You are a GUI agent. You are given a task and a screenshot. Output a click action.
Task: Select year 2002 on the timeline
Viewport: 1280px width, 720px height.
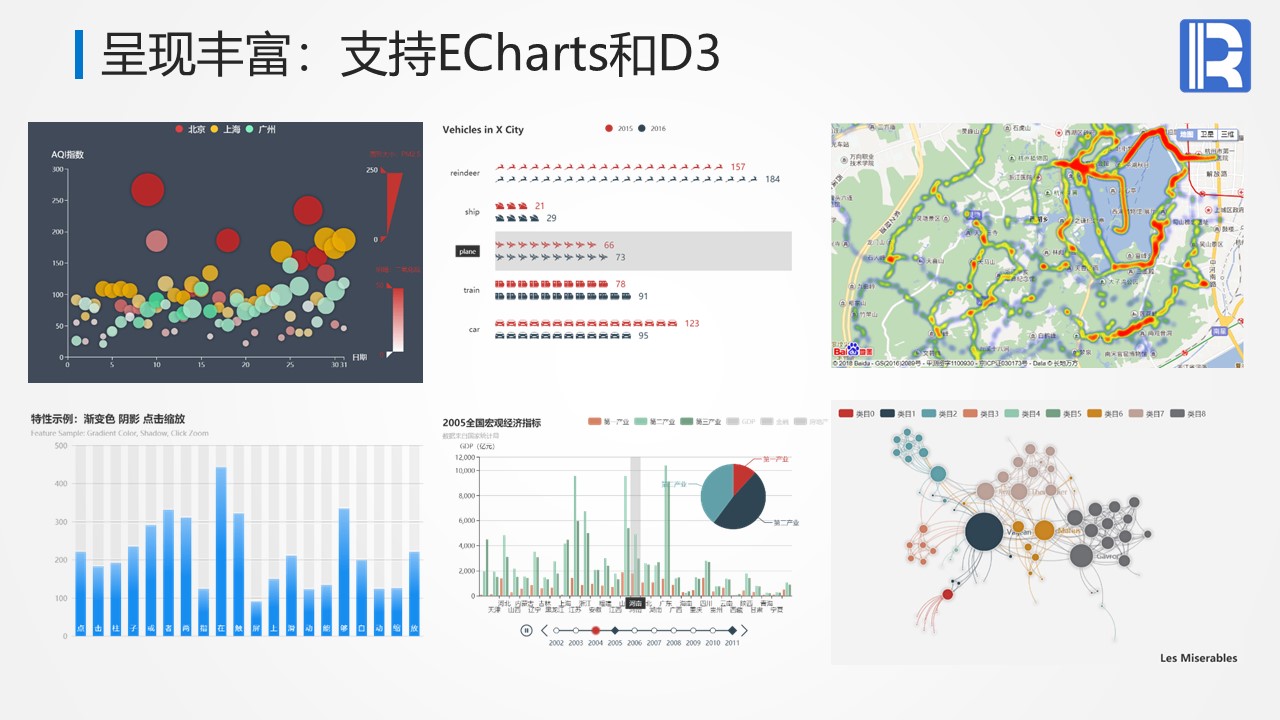tap(556, 630)
